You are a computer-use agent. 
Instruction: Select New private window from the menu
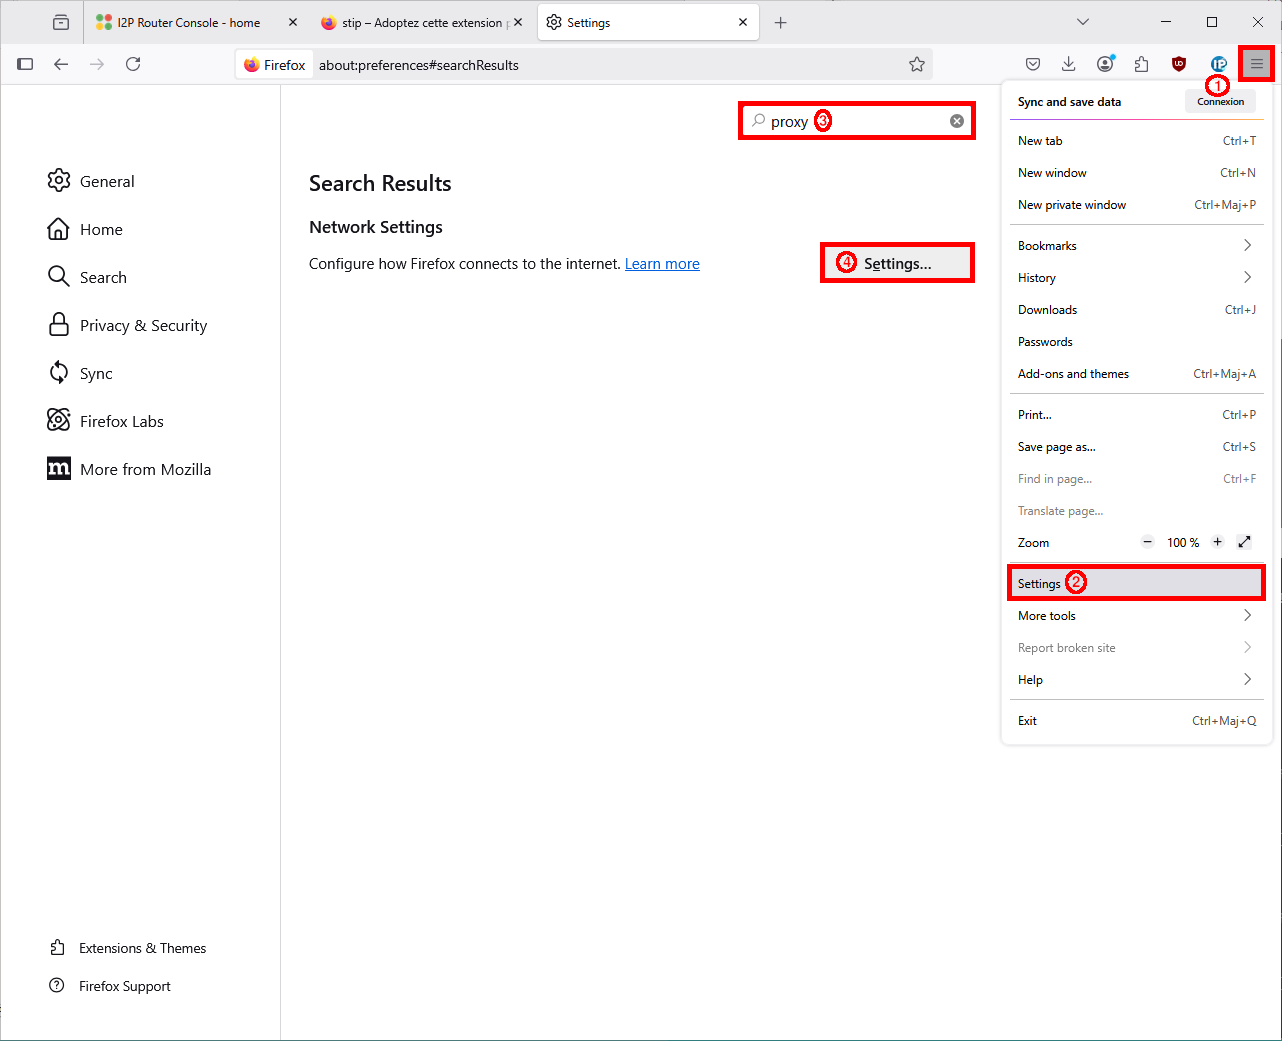pyautogui.click(x=1071, y=204)
